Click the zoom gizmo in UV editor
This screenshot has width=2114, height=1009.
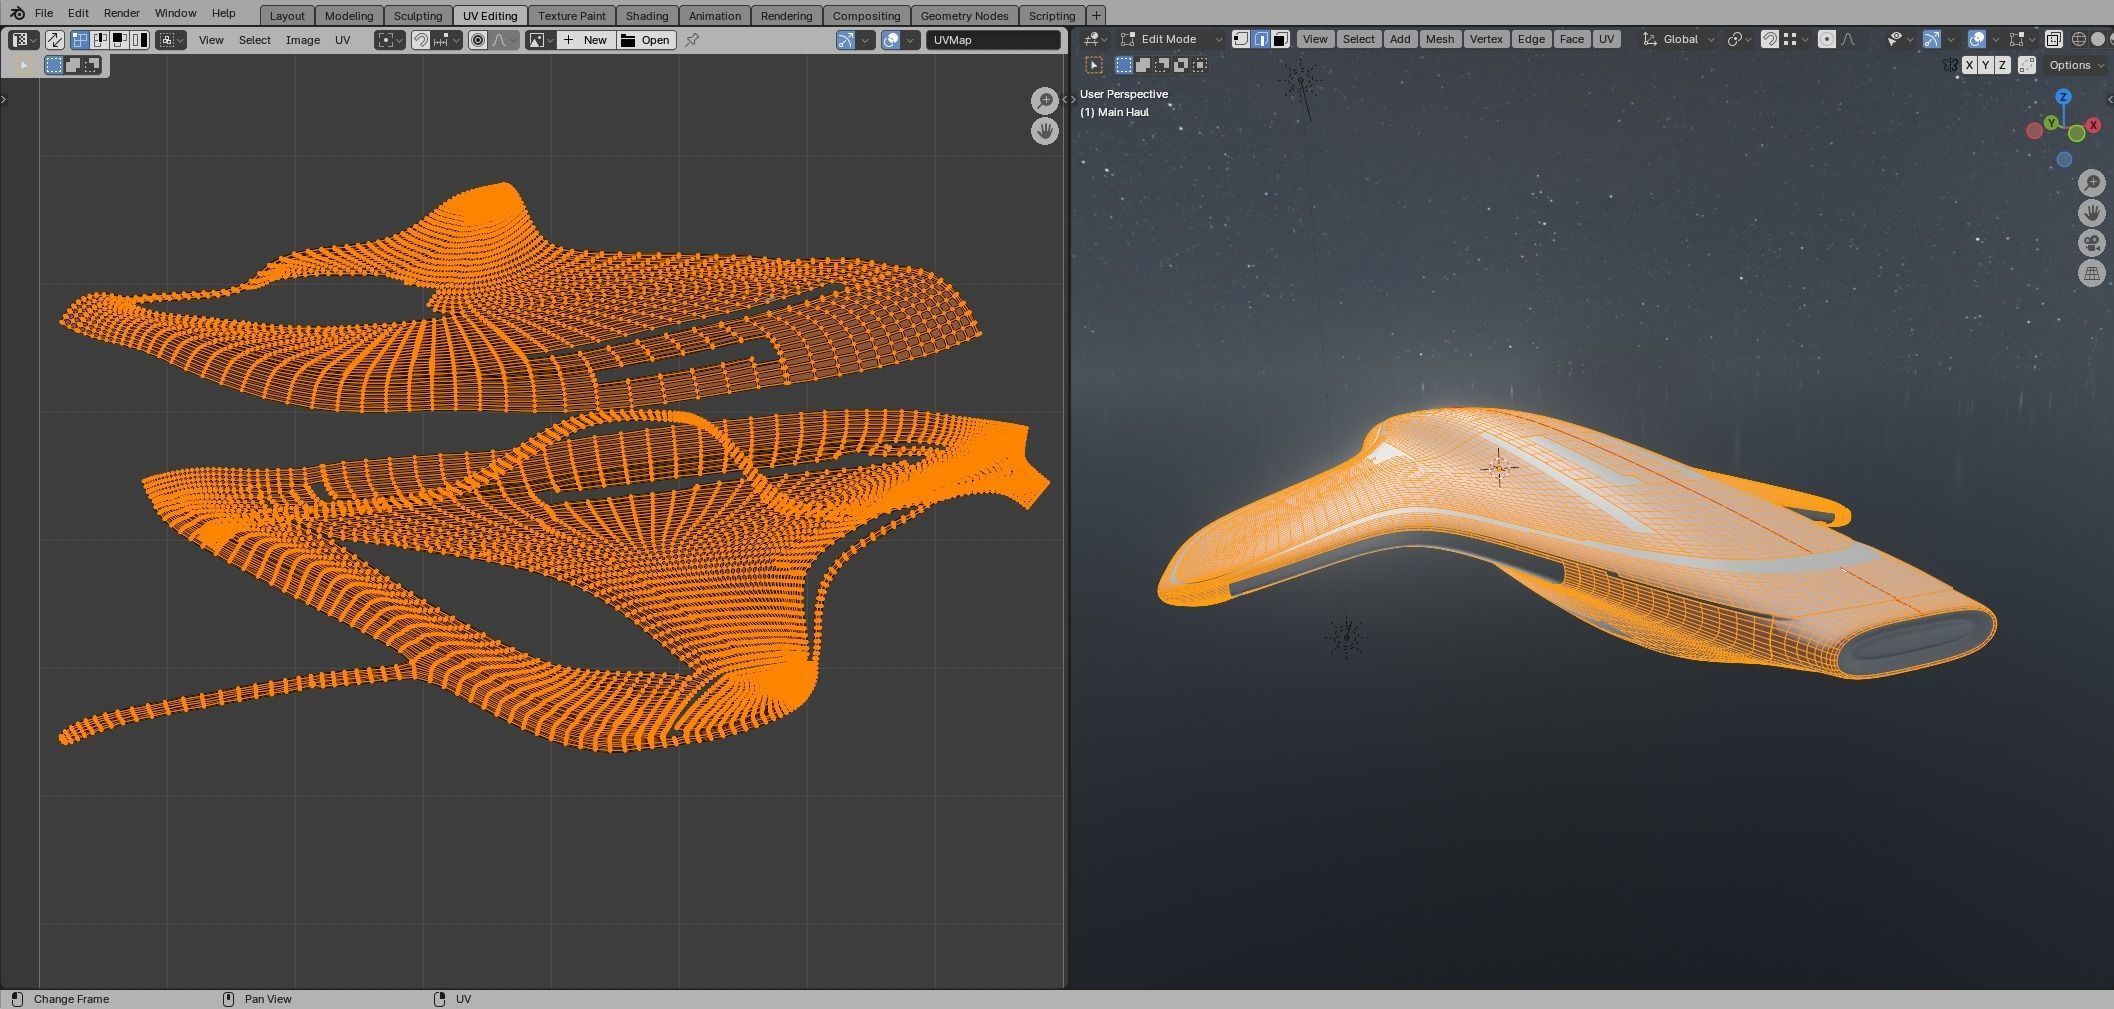click(1045, 101)
